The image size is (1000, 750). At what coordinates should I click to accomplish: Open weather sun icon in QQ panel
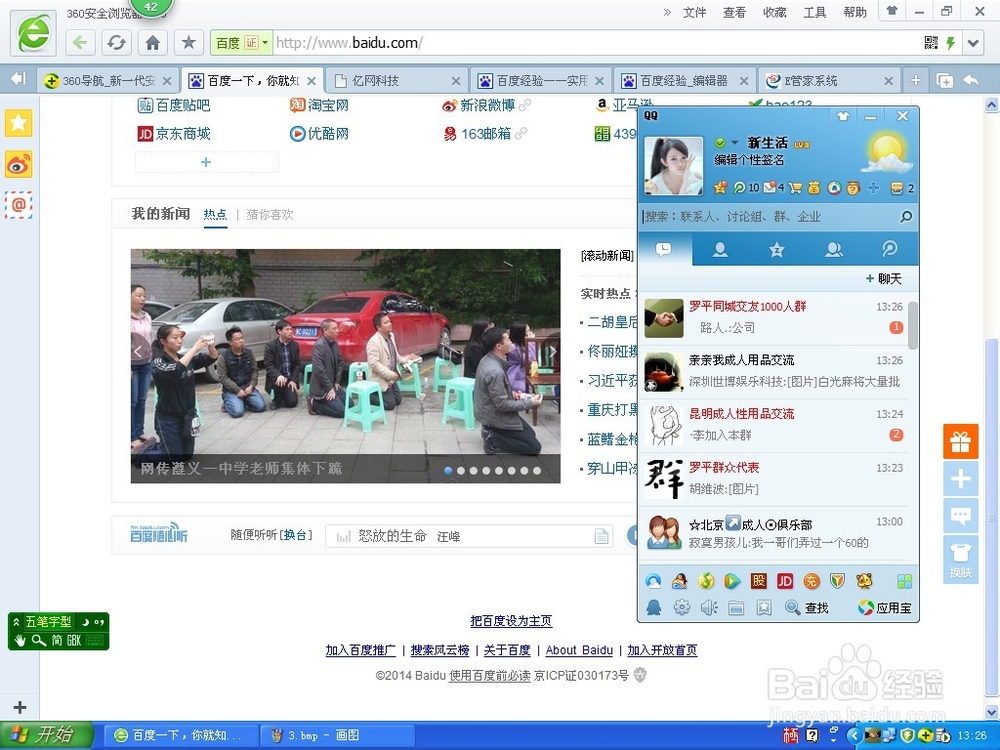[885, 153]
